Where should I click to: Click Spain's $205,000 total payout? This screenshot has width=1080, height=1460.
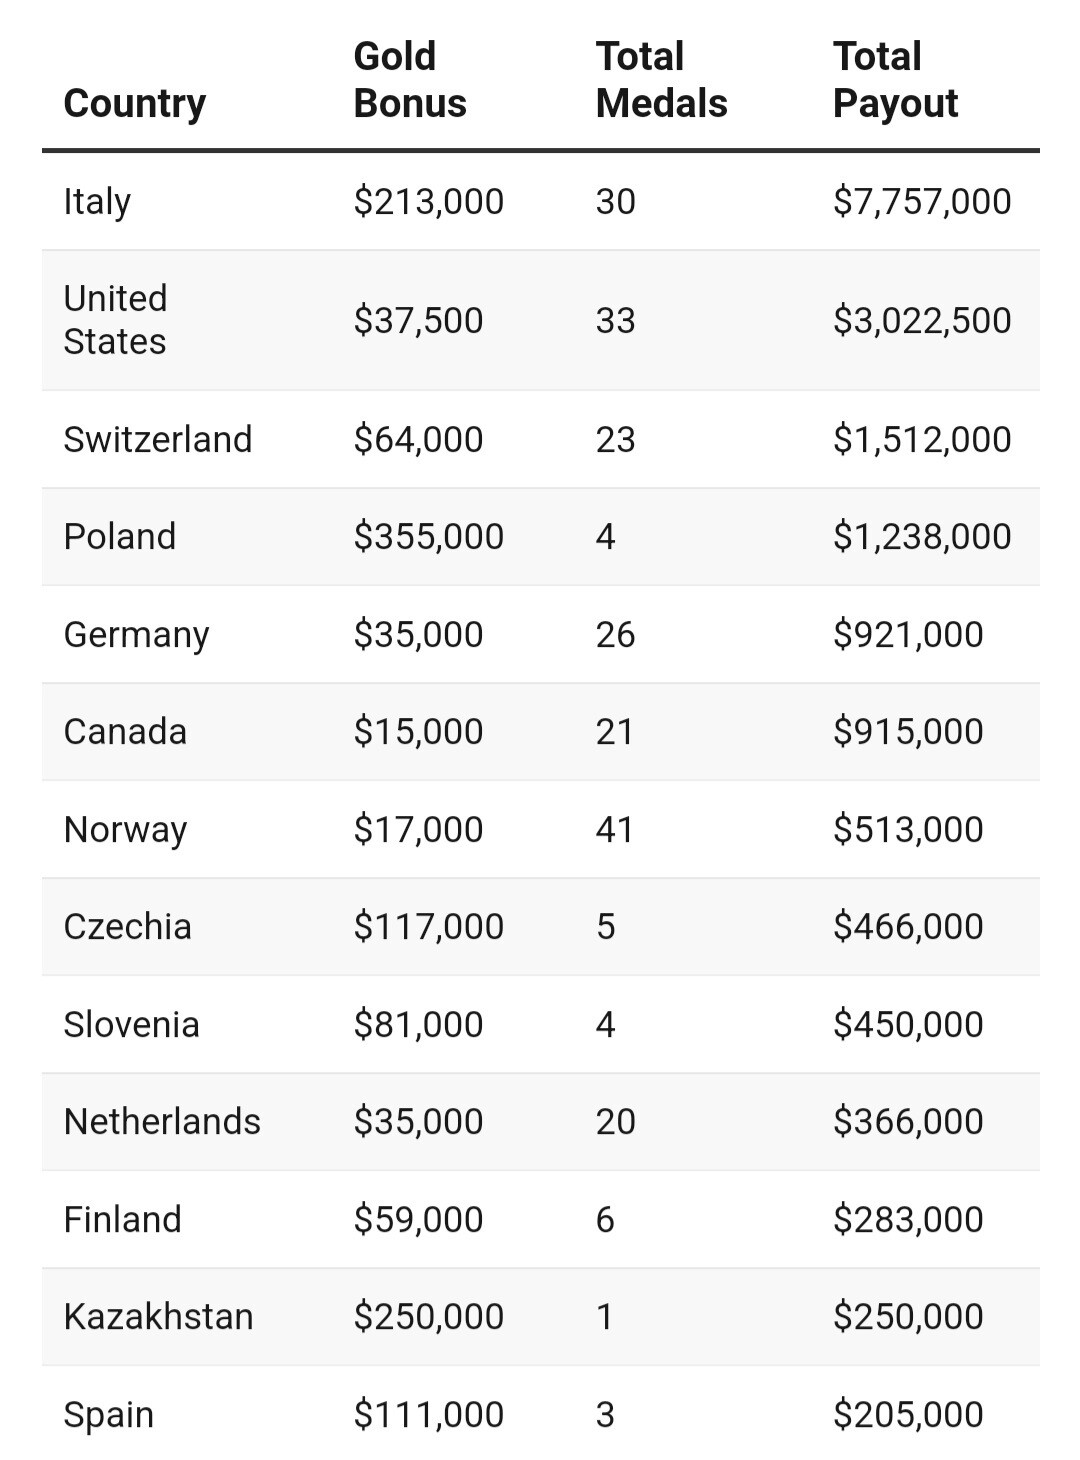coord(908,1414)
